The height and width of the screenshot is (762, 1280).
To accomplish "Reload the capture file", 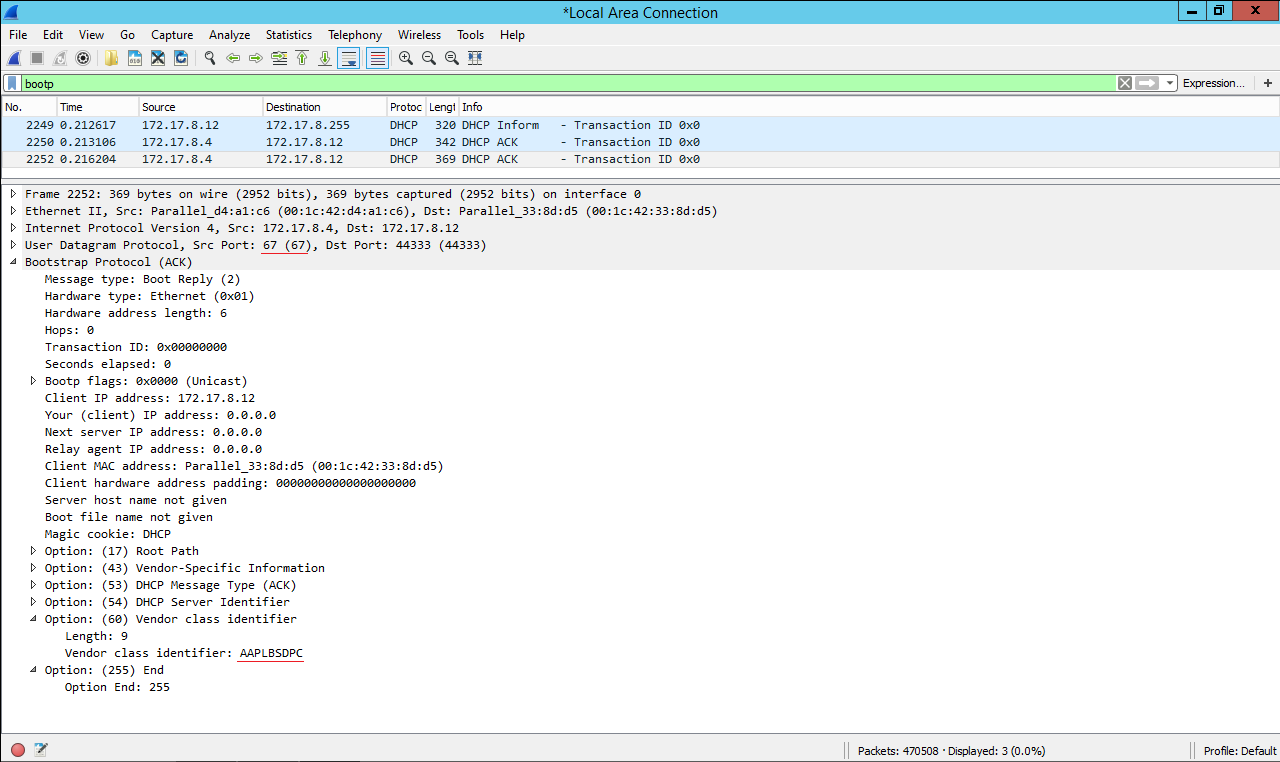I will pos(181,58).
